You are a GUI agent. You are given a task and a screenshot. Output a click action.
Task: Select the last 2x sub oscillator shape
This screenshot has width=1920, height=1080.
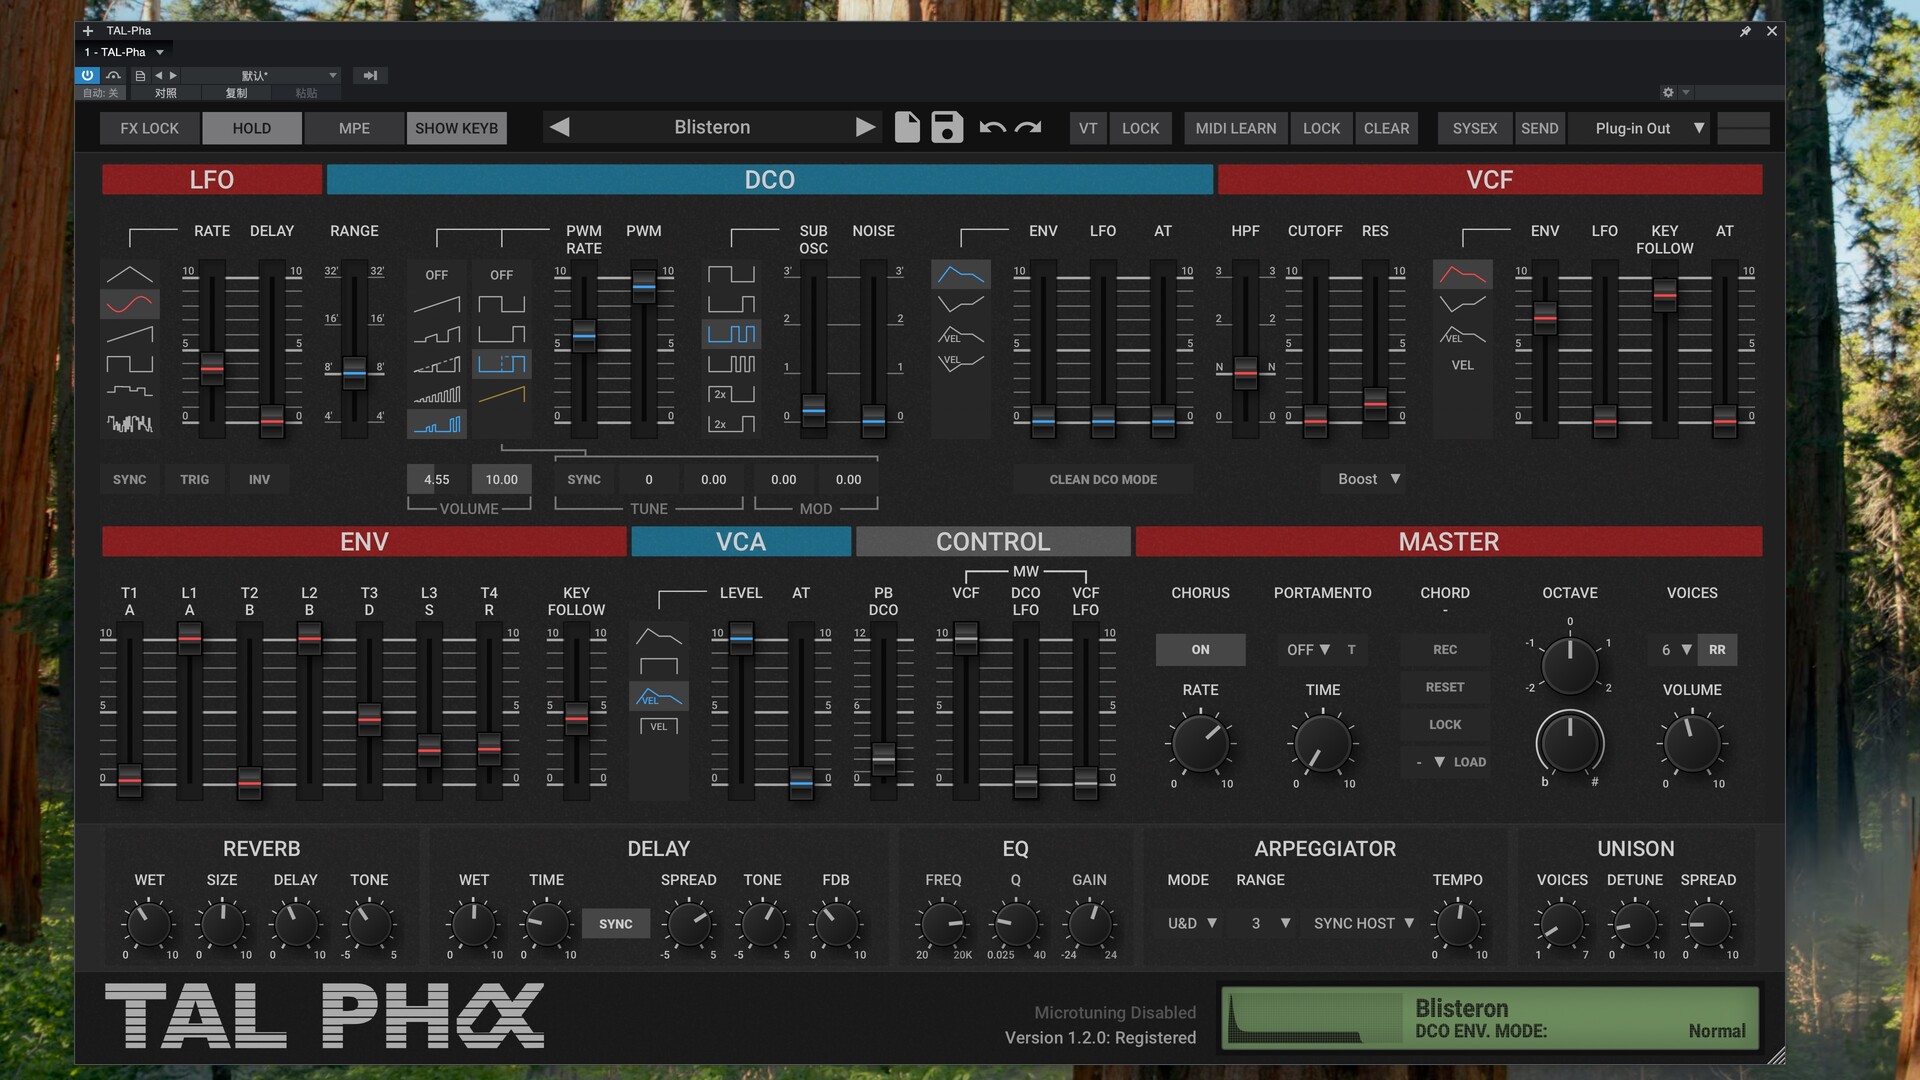[x=732, y=424]
